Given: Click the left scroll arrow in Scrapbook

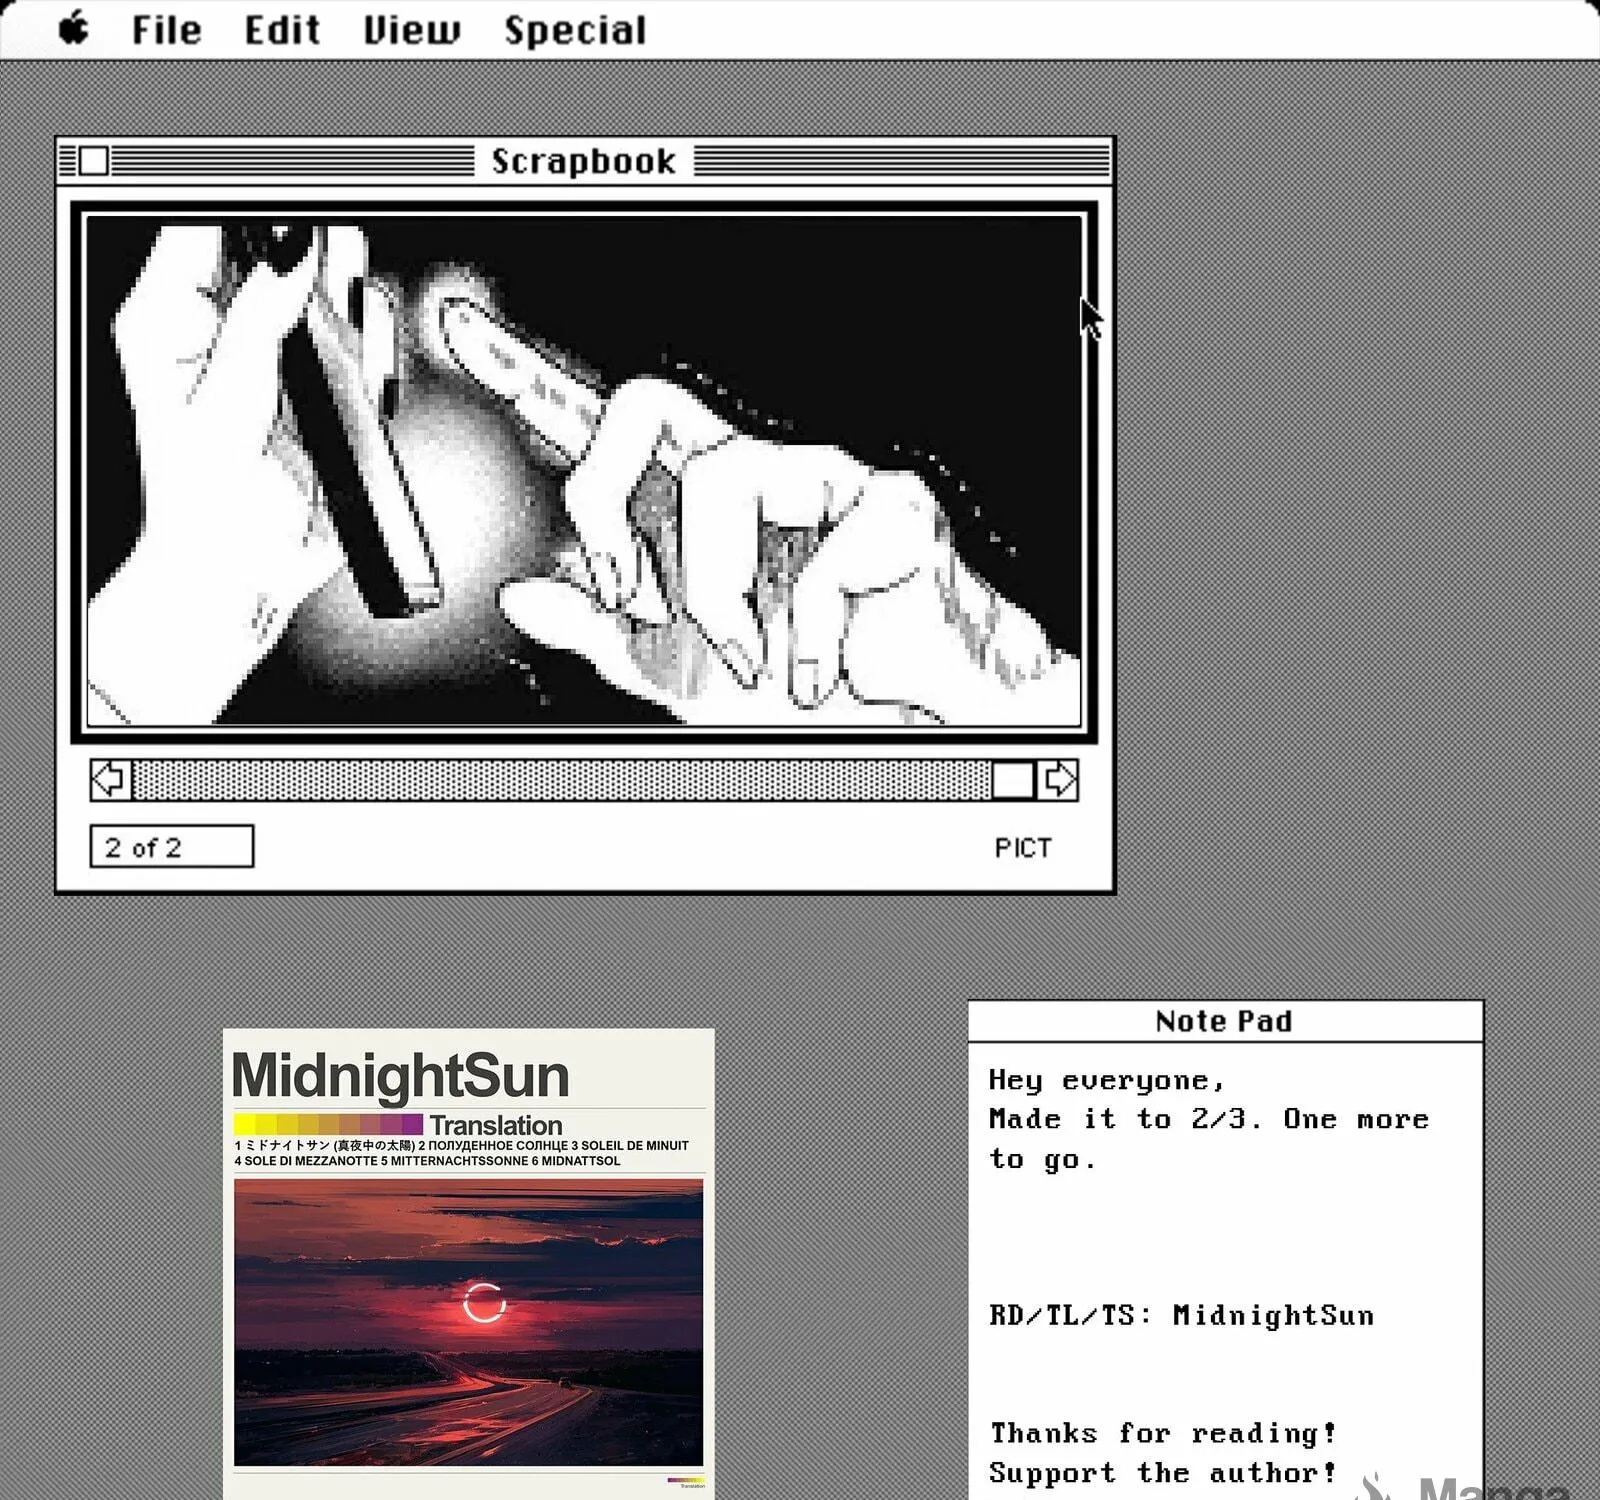Looking at the screenshot, I should click(x=110, y=780).
